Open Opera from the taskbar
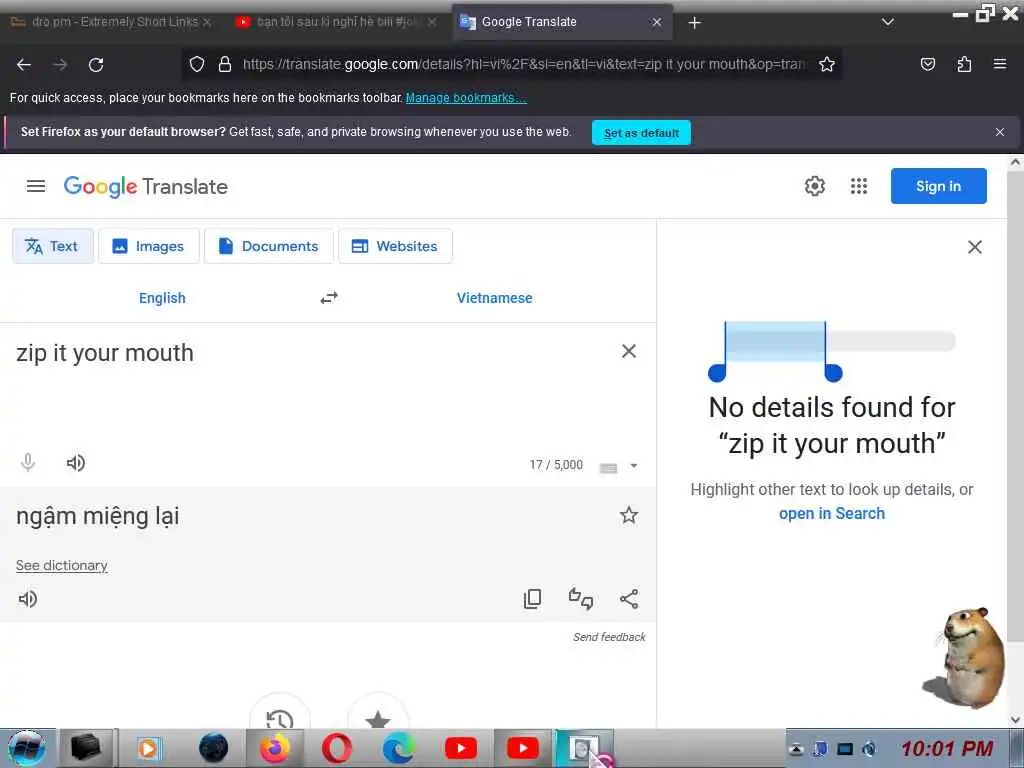 337,748
